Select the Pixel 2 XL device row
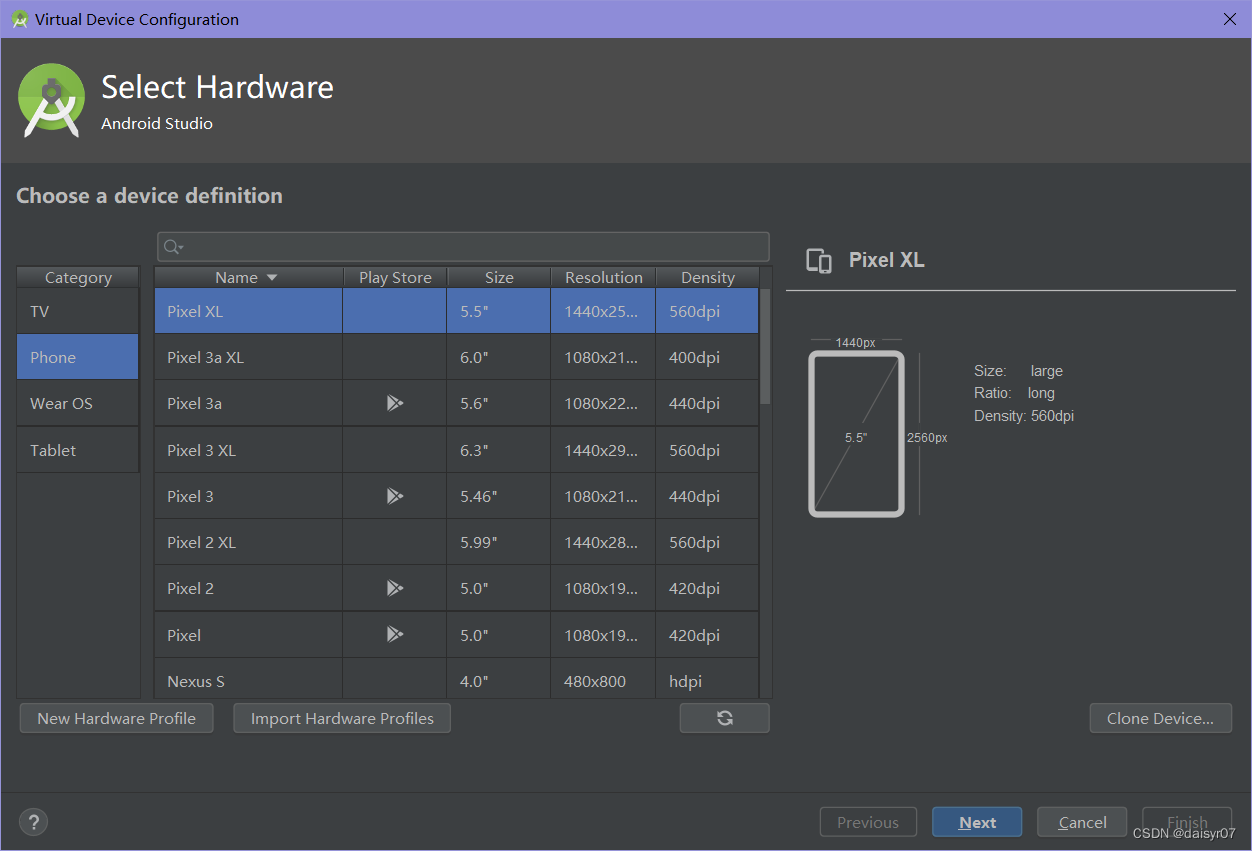The height and width of the screenshot is (851, 1252). click(456, 542)
